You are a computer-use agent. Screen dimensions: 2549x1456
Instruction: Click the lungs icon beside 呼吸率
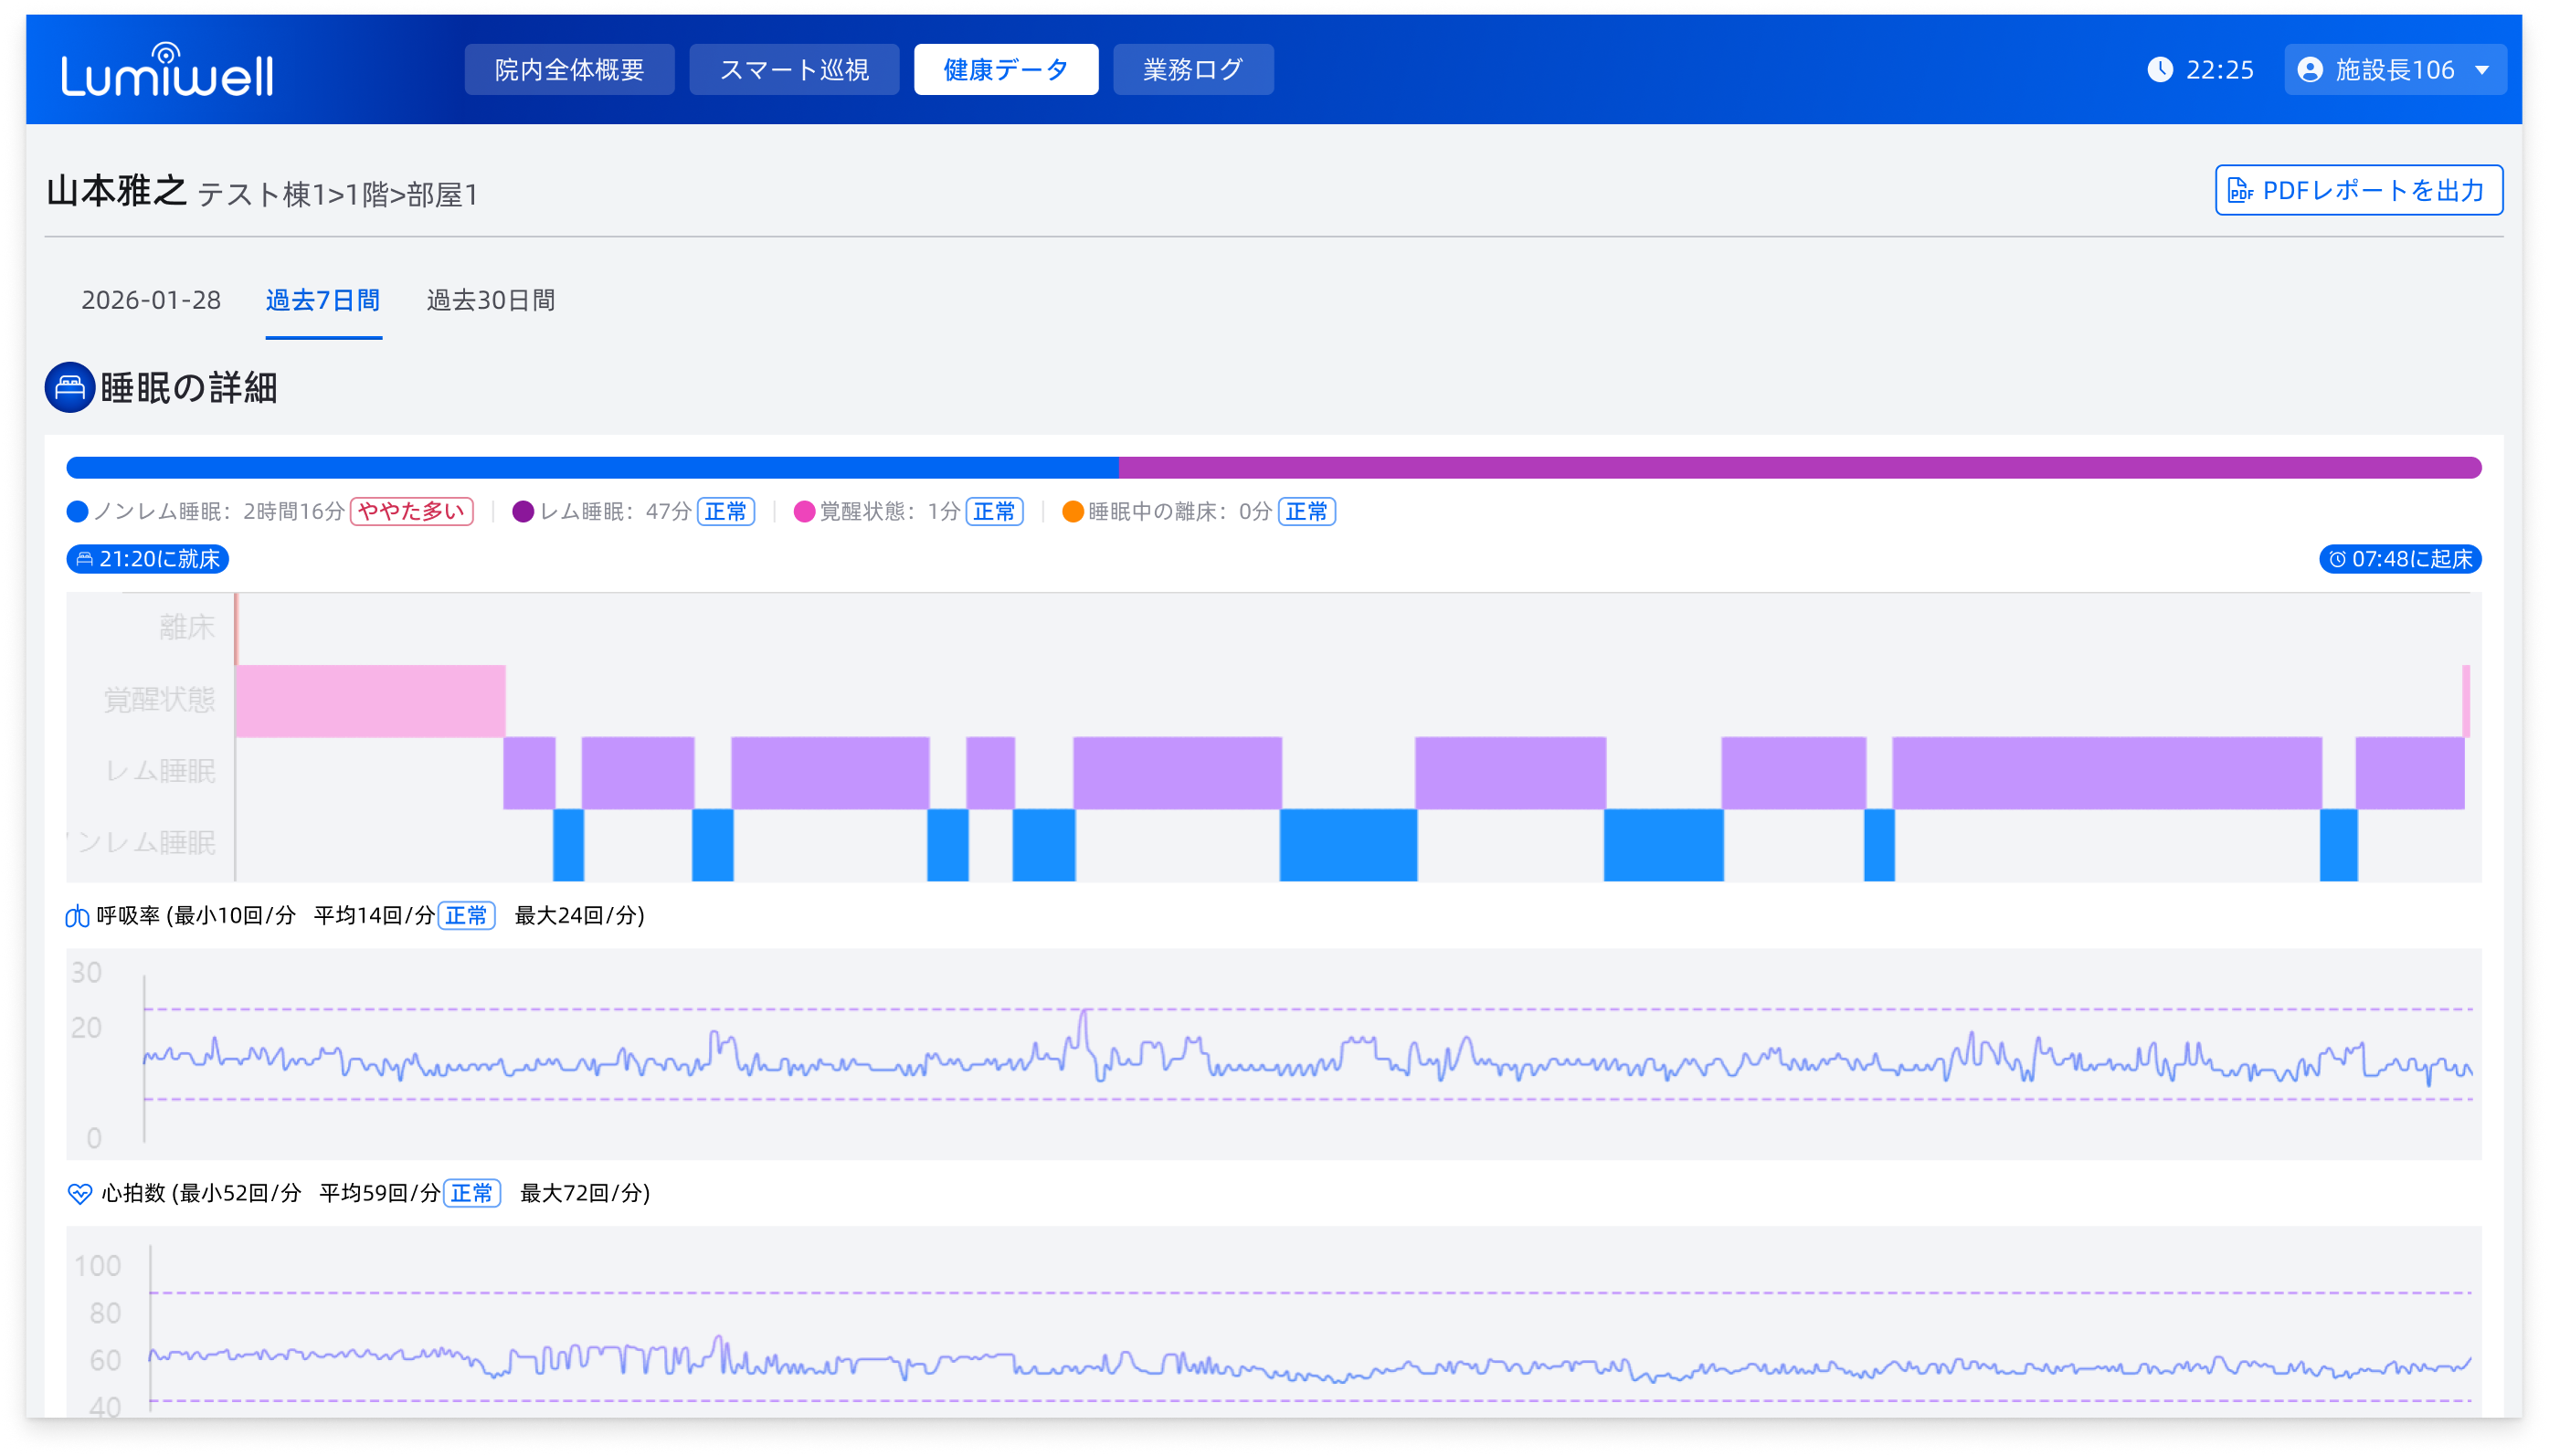[77, 916]
